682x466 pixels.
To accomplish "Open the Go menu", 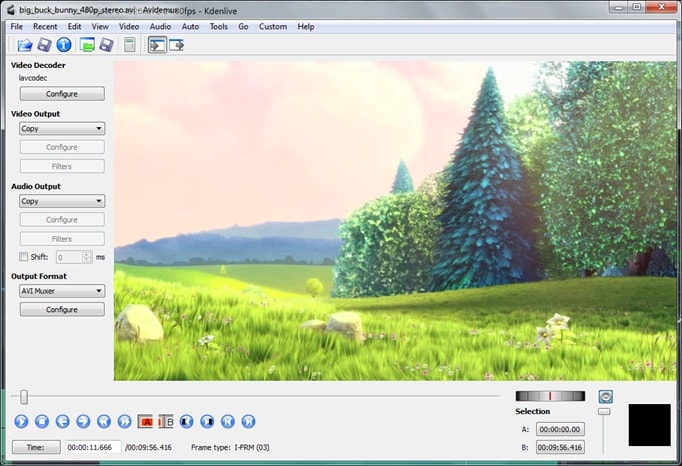I will [x=243, y=27].
